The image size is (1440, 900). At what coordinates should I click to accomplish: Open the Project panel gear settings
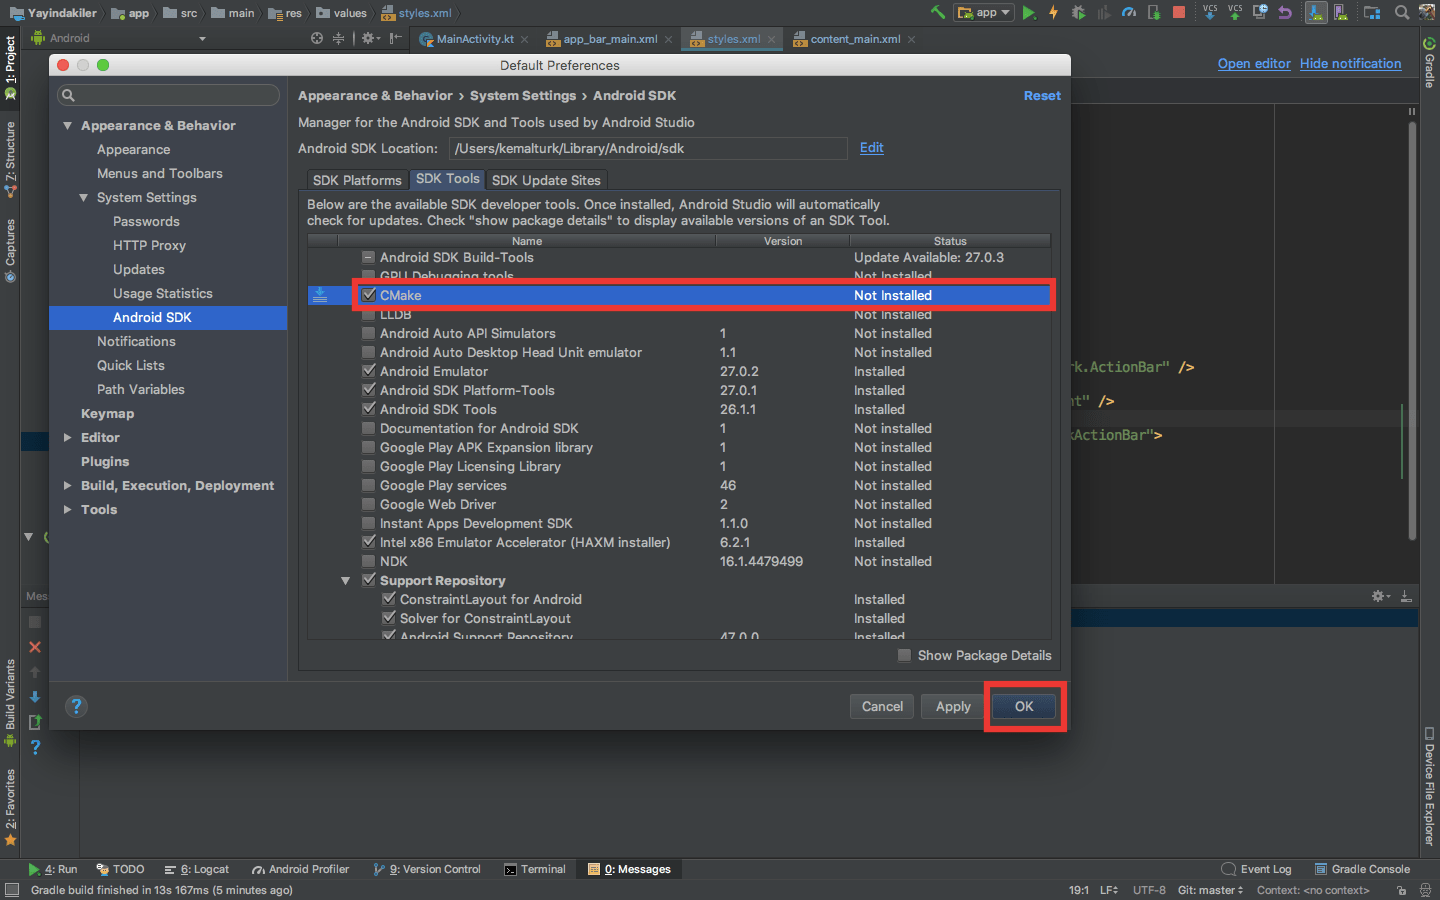(369, 38)
